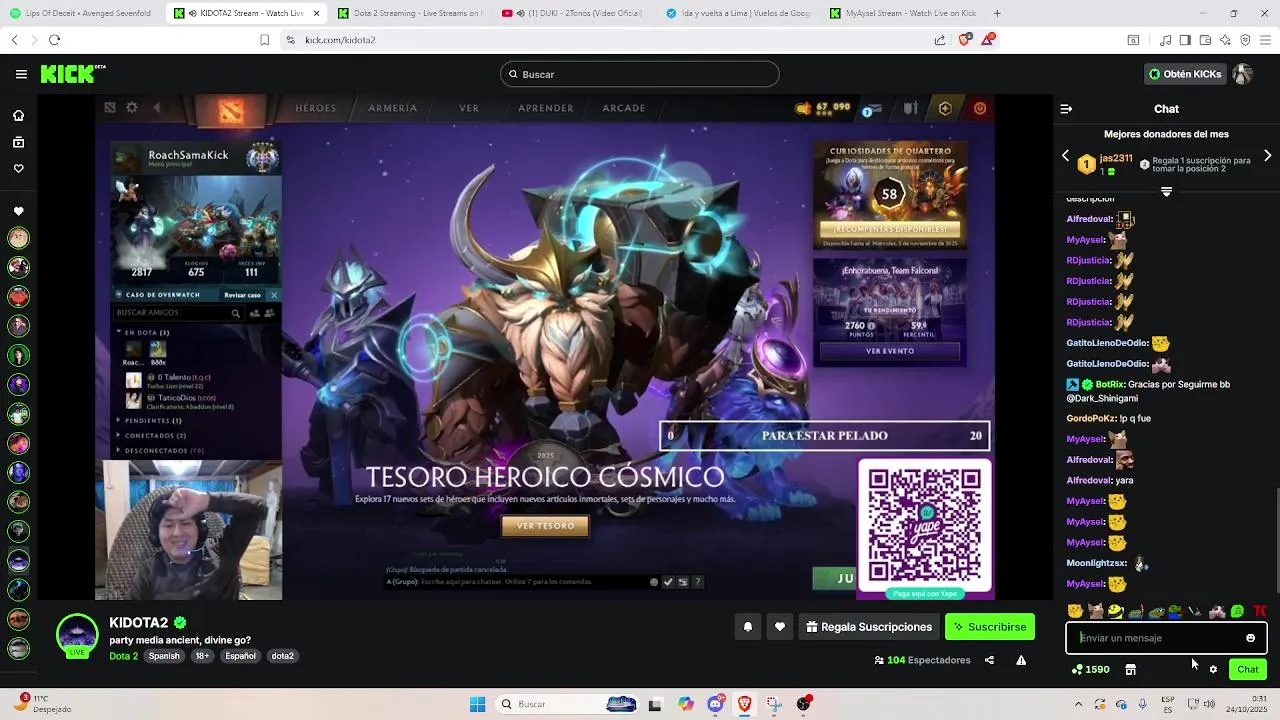Click BotRix username in chat
The image size is (1280, 720).
point(1110,385)
